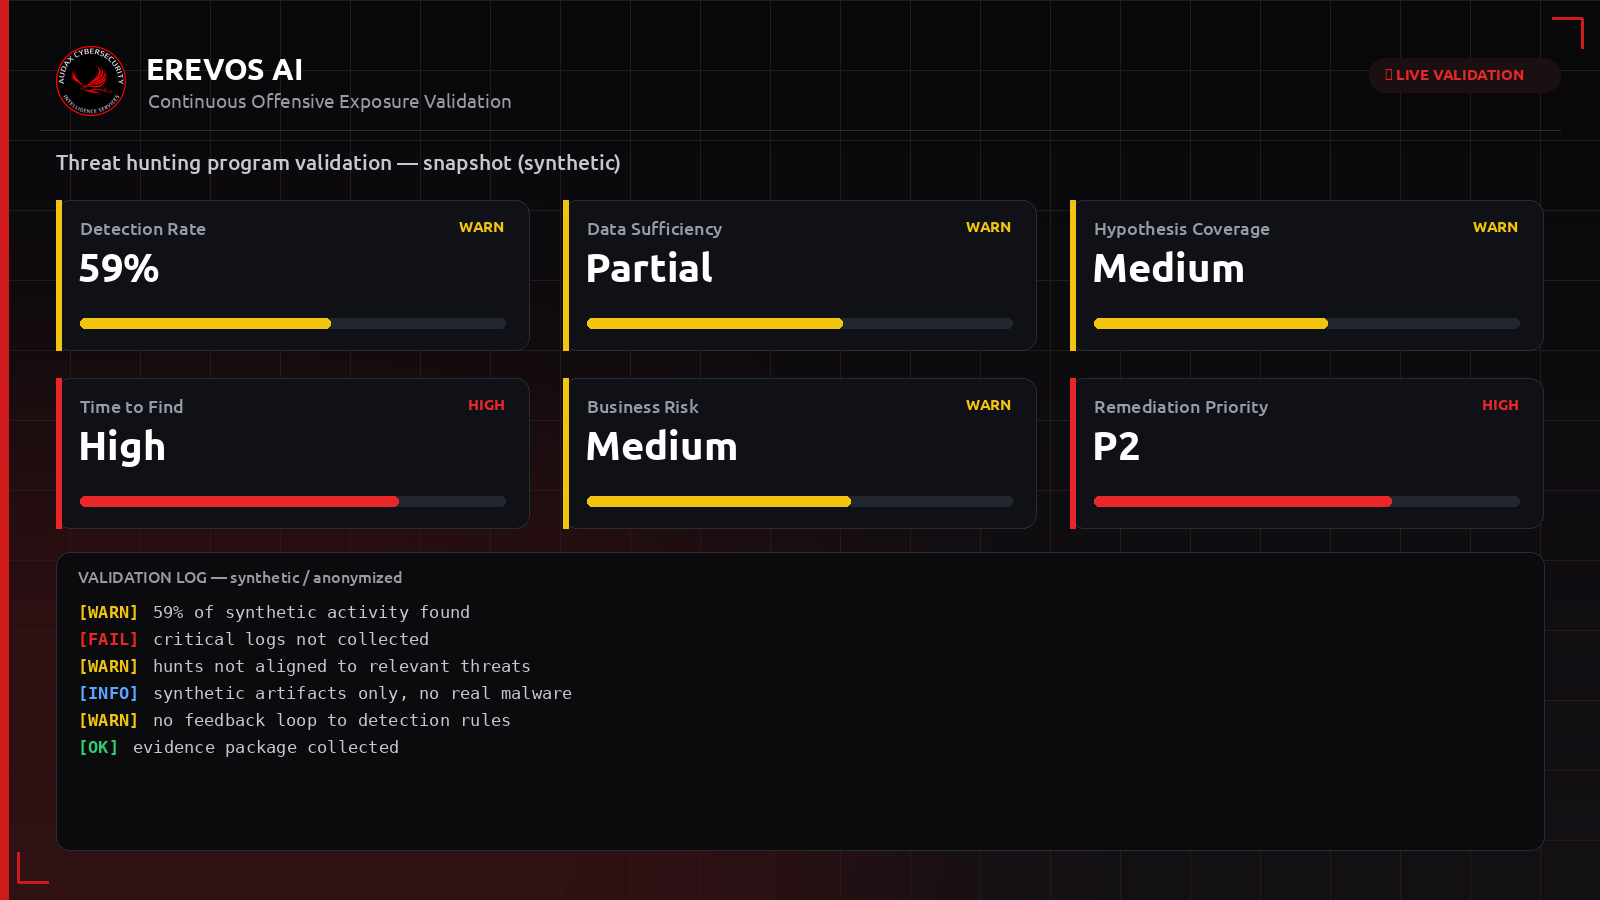This screenshot has height=900, width=1600.
Task: Click the LIVE VALIDATION badge
Action: click(x=1464, y=75)
